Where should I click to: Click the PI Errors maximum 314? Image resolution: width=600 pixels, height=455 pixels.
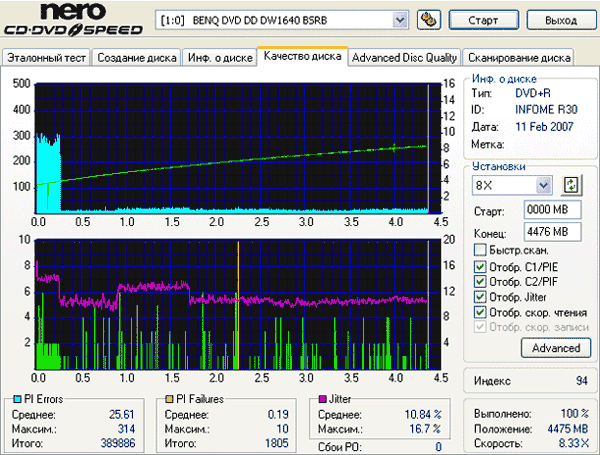pyautogui.click(x=126, y=429)
